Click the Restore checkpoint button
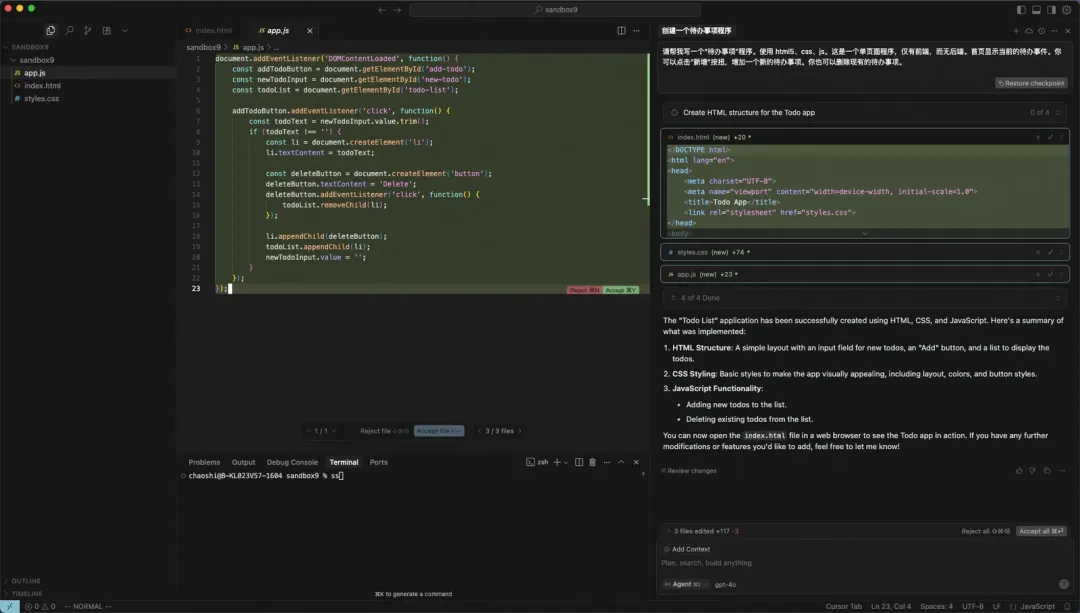The image size is (1080, 613). point(1031,83)
